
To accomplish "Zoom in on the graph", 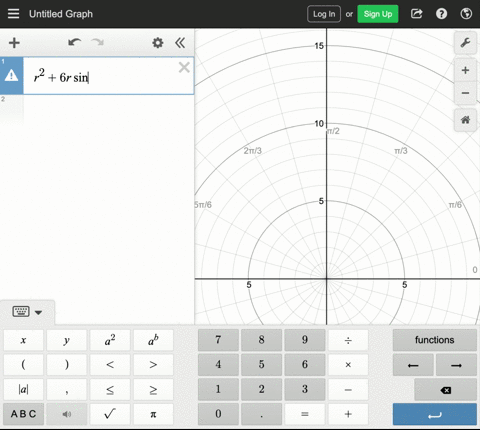I will (x=465, y=70).
